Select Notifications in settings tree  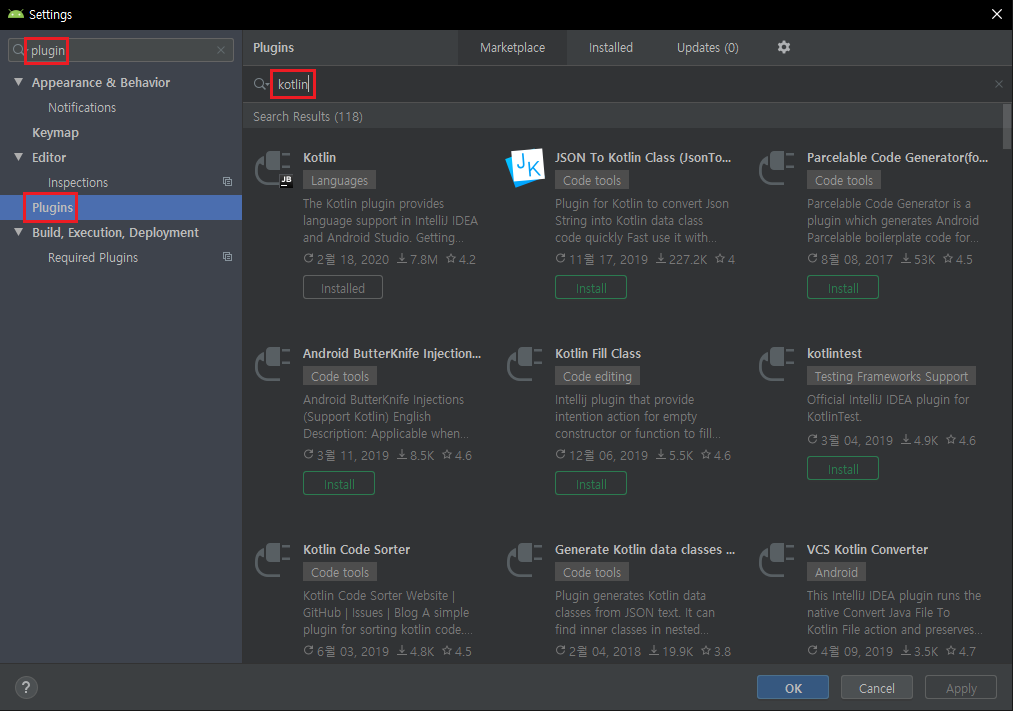[x=82, y=107]
